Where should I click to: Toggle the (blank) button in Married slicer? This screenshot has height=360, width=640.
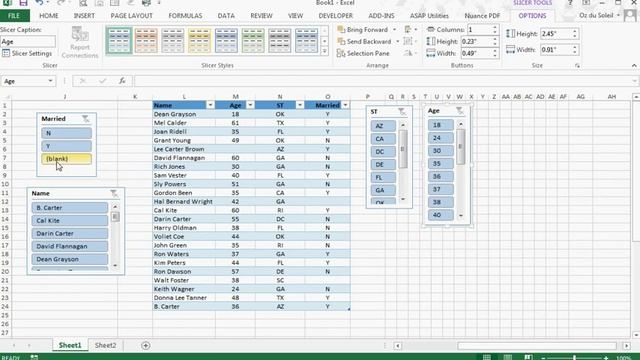coord(66,159)
